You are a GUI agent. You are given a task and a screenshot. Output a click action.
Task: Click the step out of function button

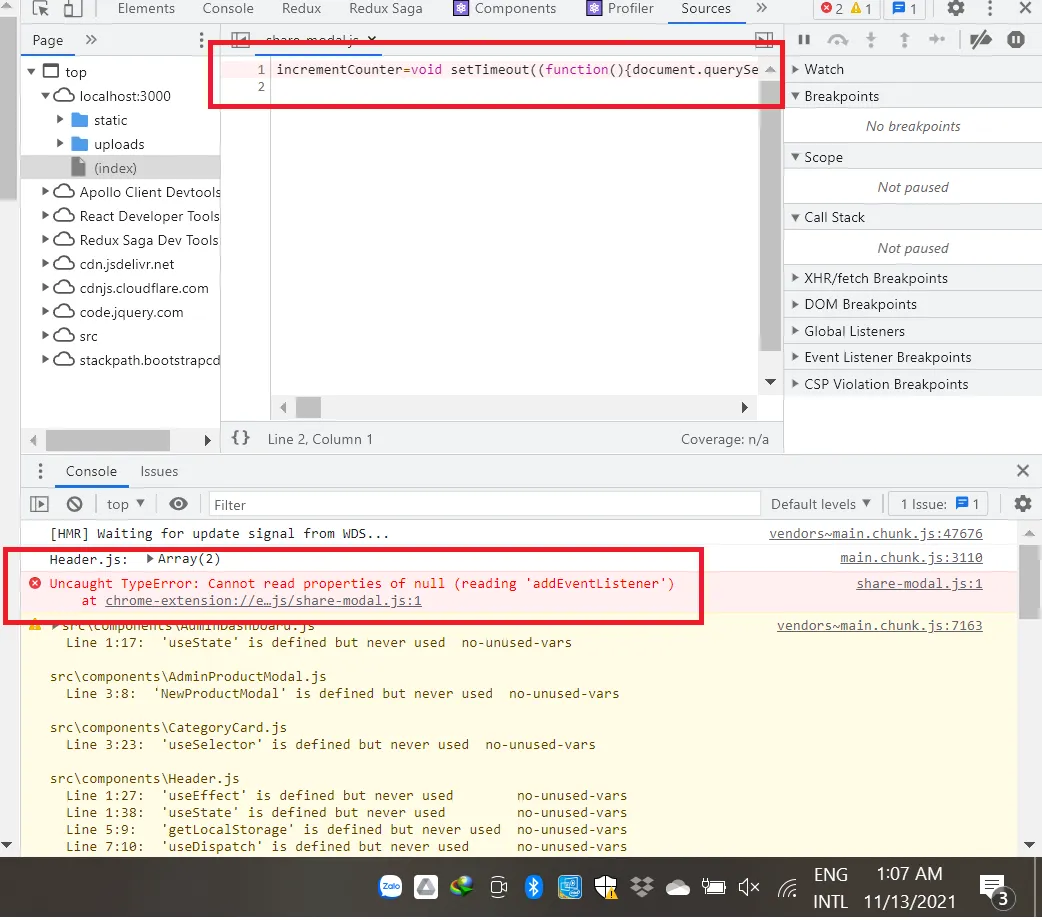click(904, 40)
